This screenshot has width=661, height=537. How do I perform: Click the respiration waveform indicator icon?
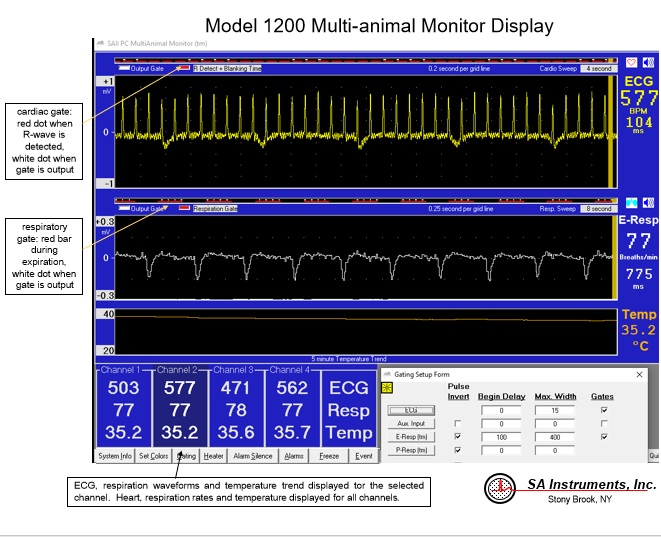click(x=632, y=203)
